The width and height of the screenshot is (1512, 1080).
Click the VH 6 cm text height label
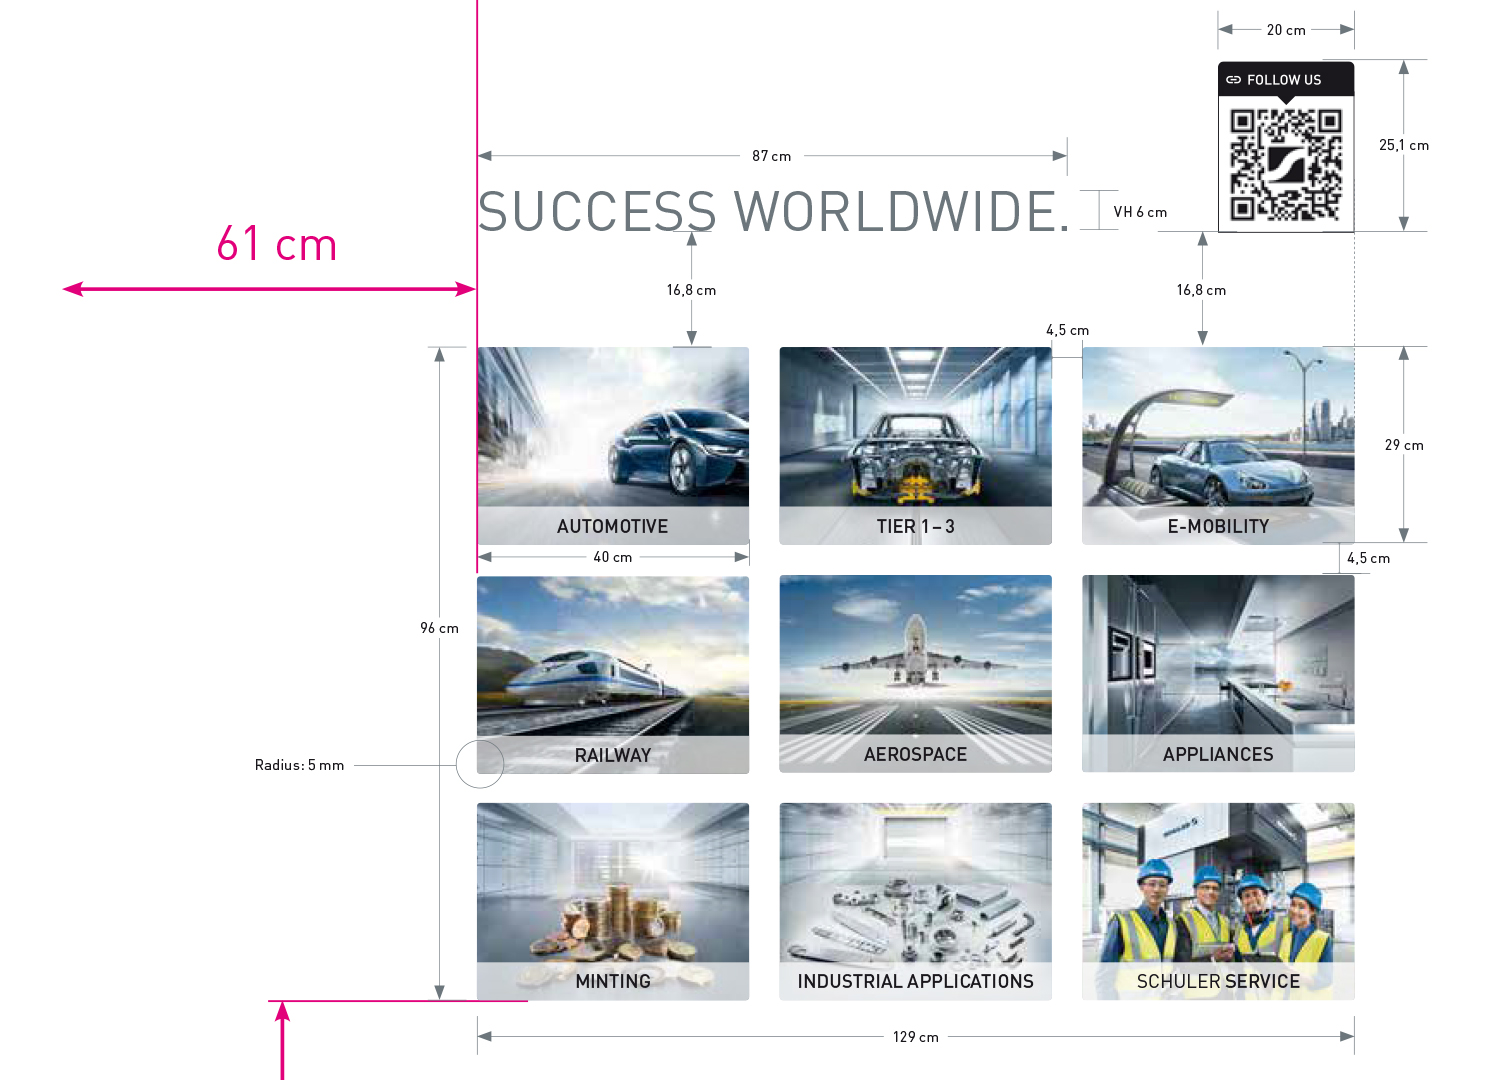point(1140,212)
